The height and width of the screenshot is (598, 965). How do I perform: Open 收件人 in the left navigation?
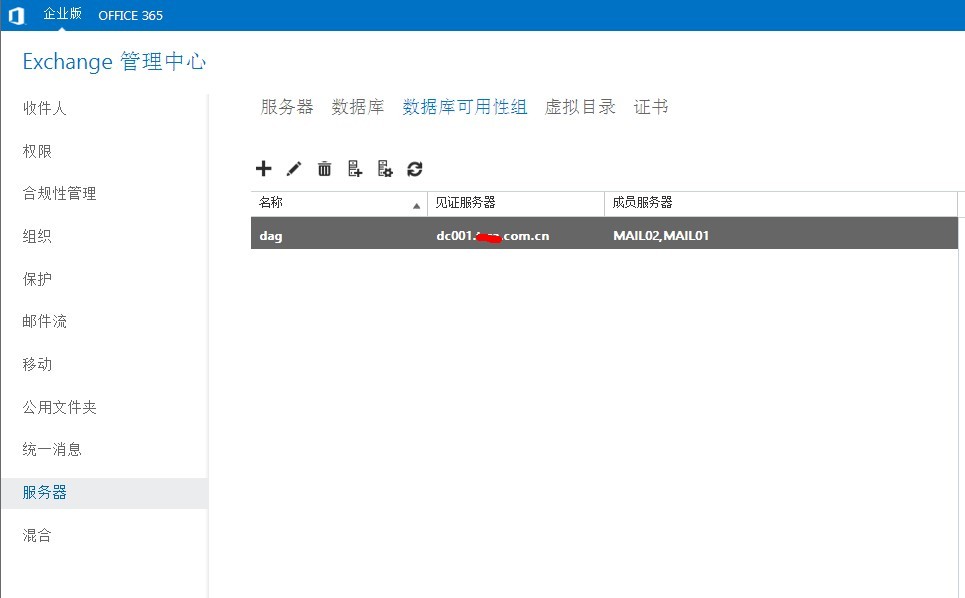44,108
